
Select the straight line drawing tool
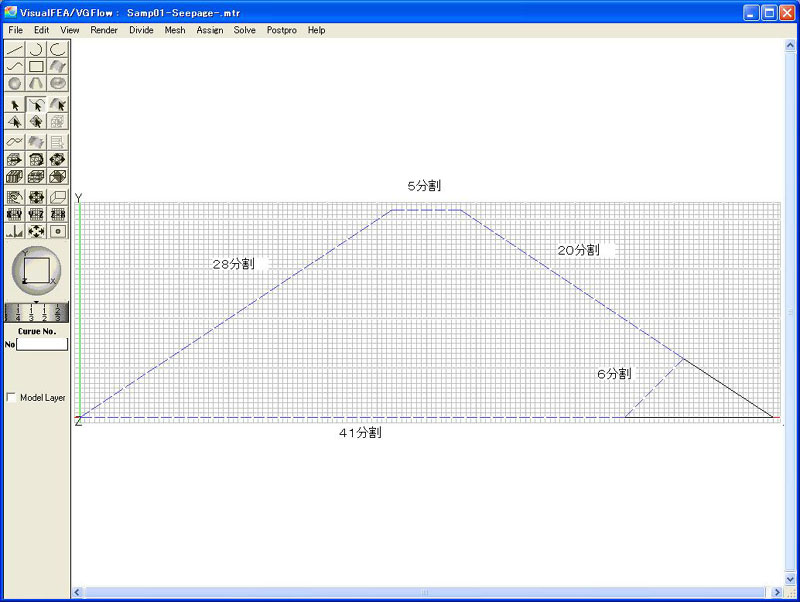pos(15,49)
